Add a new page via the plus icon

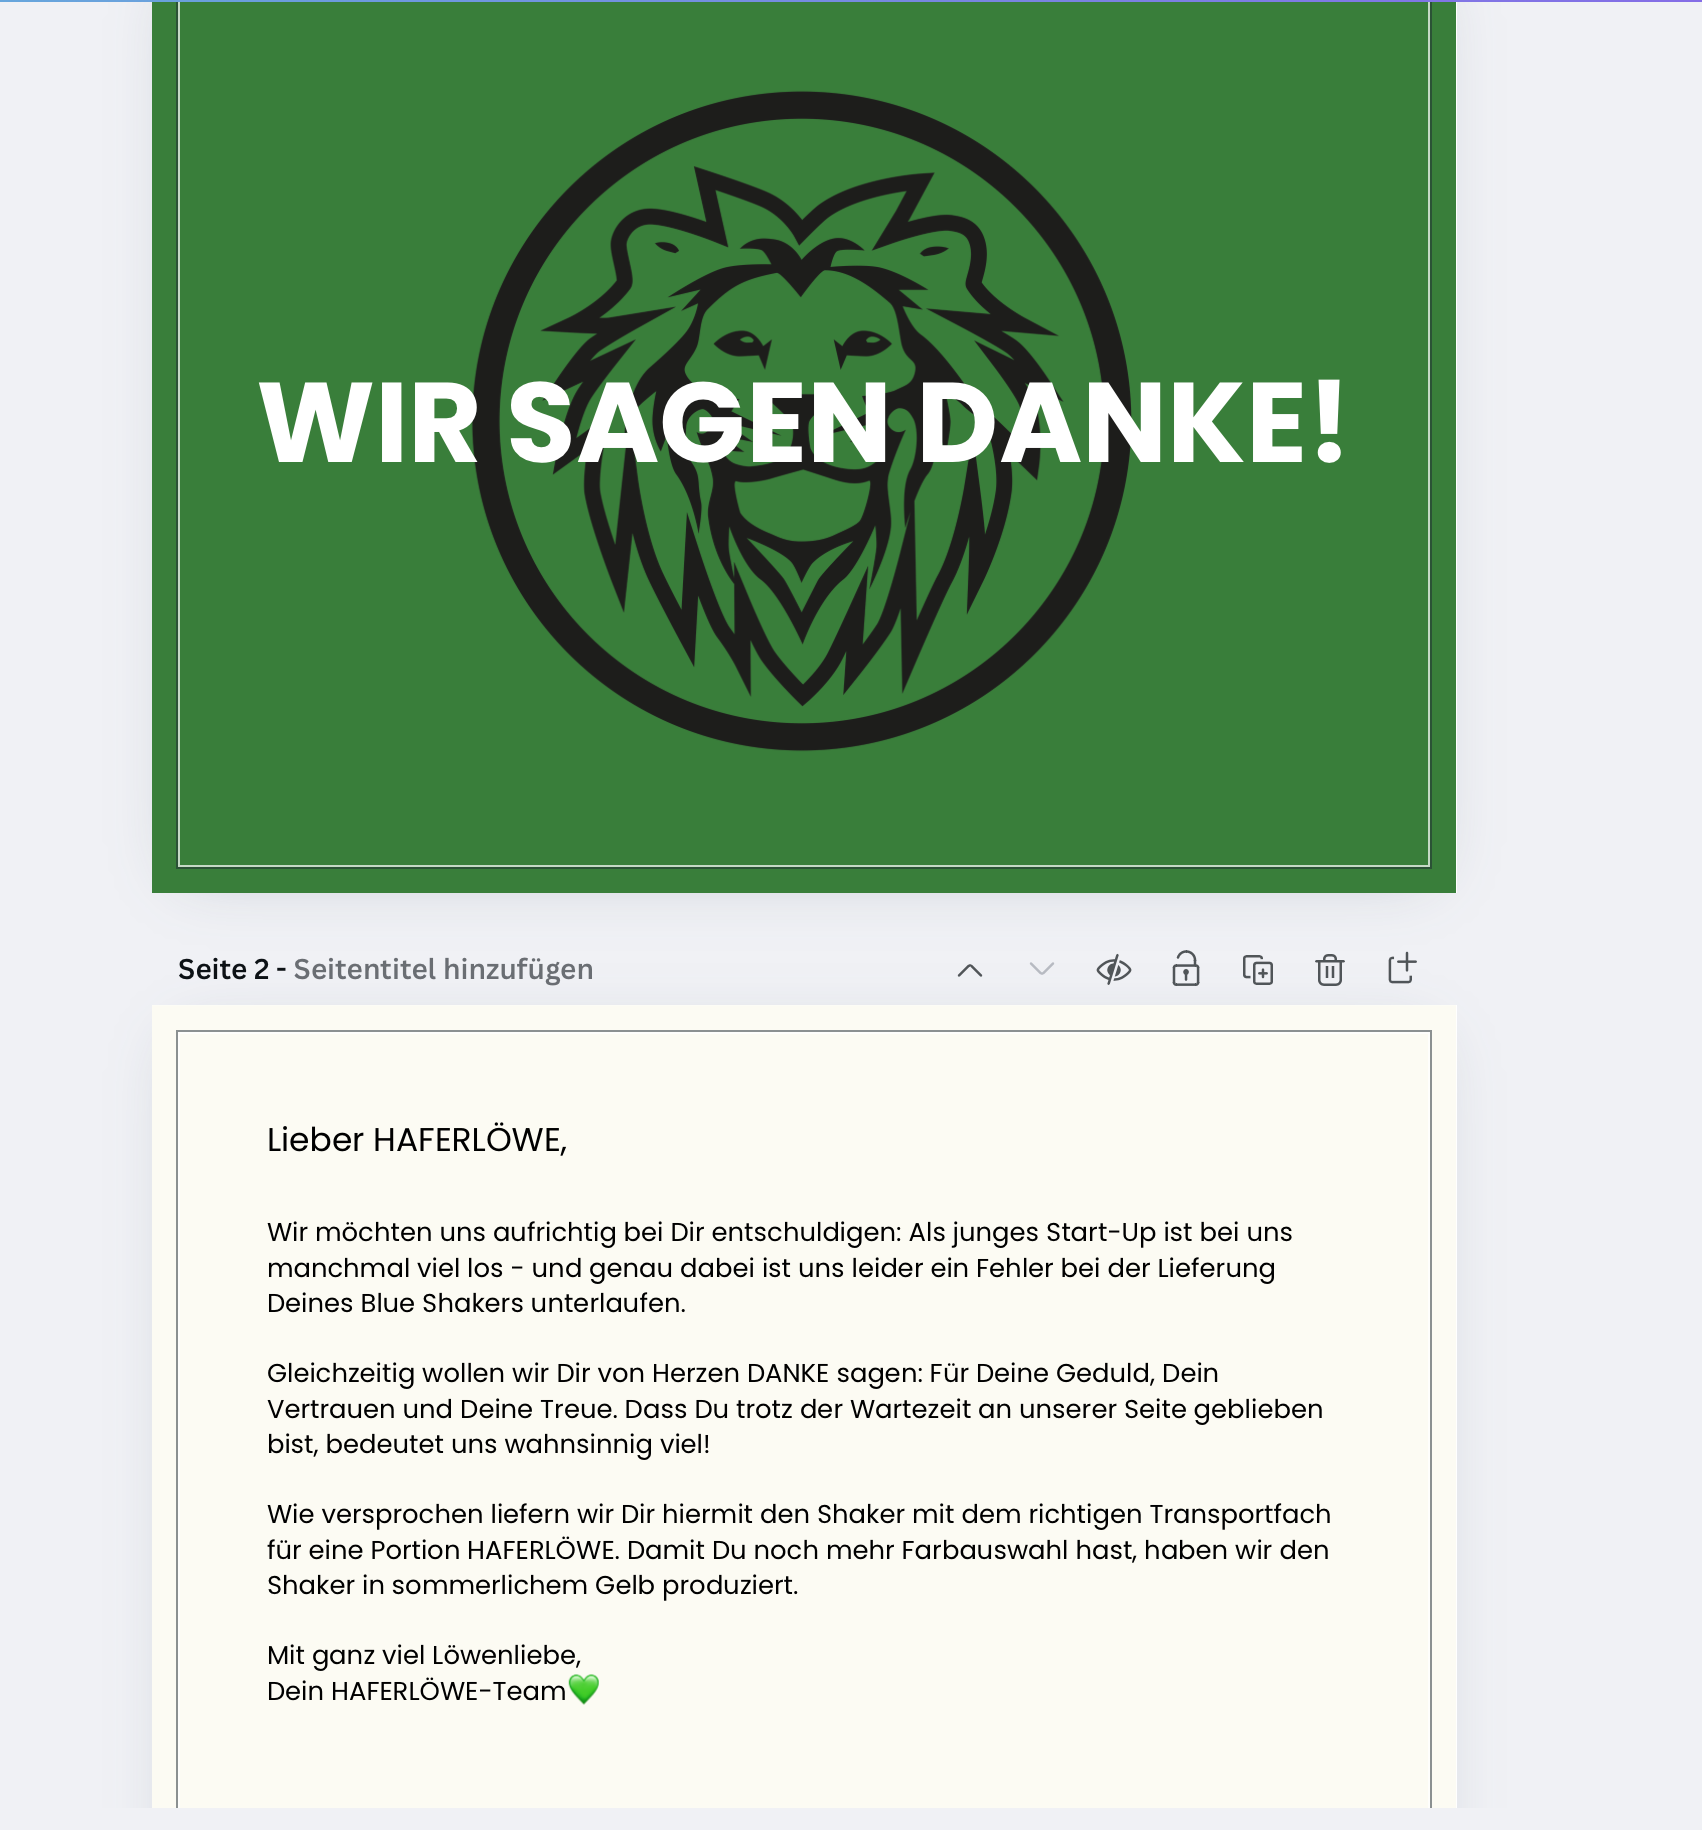[x=1402, y=968]
